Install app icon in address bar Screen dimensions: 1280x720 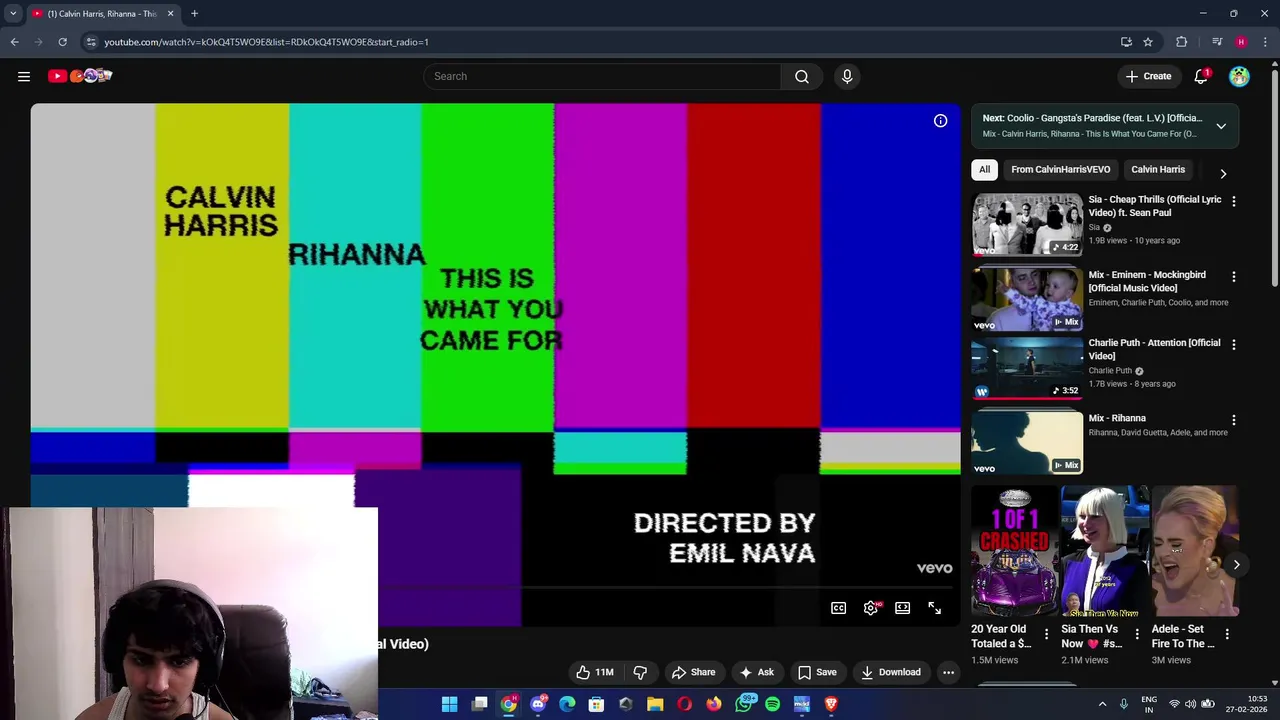(x=1126, y=42)
